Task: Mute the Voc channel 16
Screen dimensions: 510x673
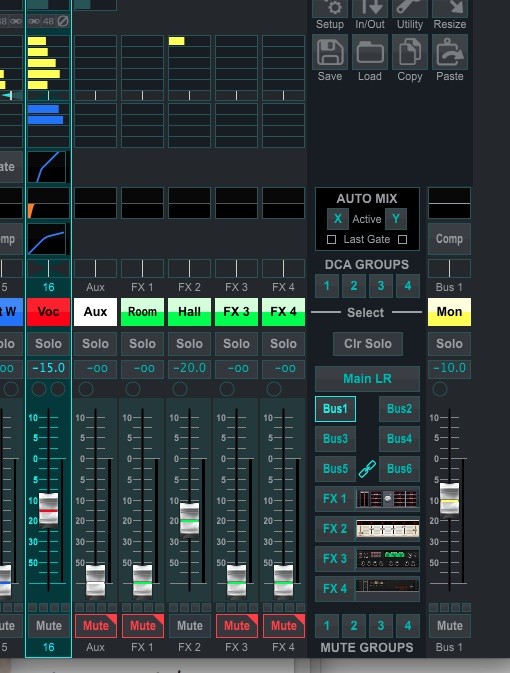Action: 49,626
